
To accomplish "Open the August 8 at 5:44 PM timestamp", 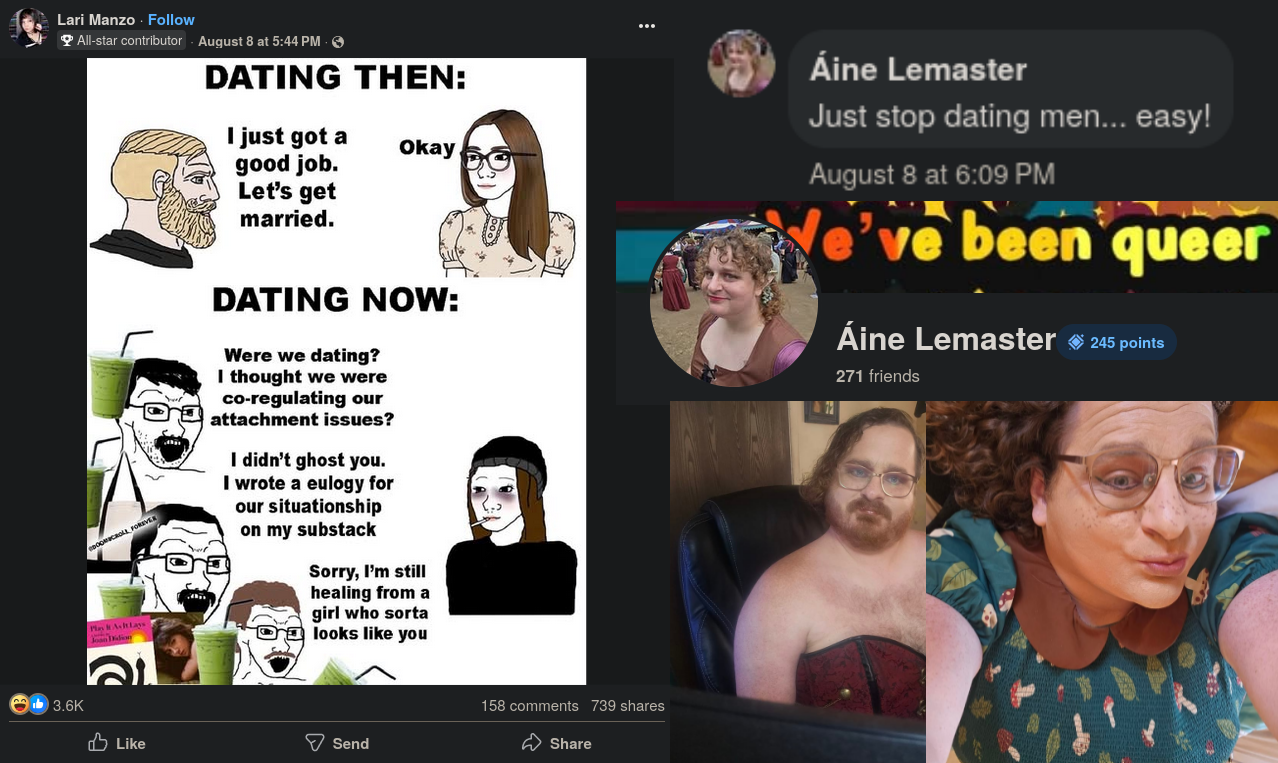I will click(259, 42).
